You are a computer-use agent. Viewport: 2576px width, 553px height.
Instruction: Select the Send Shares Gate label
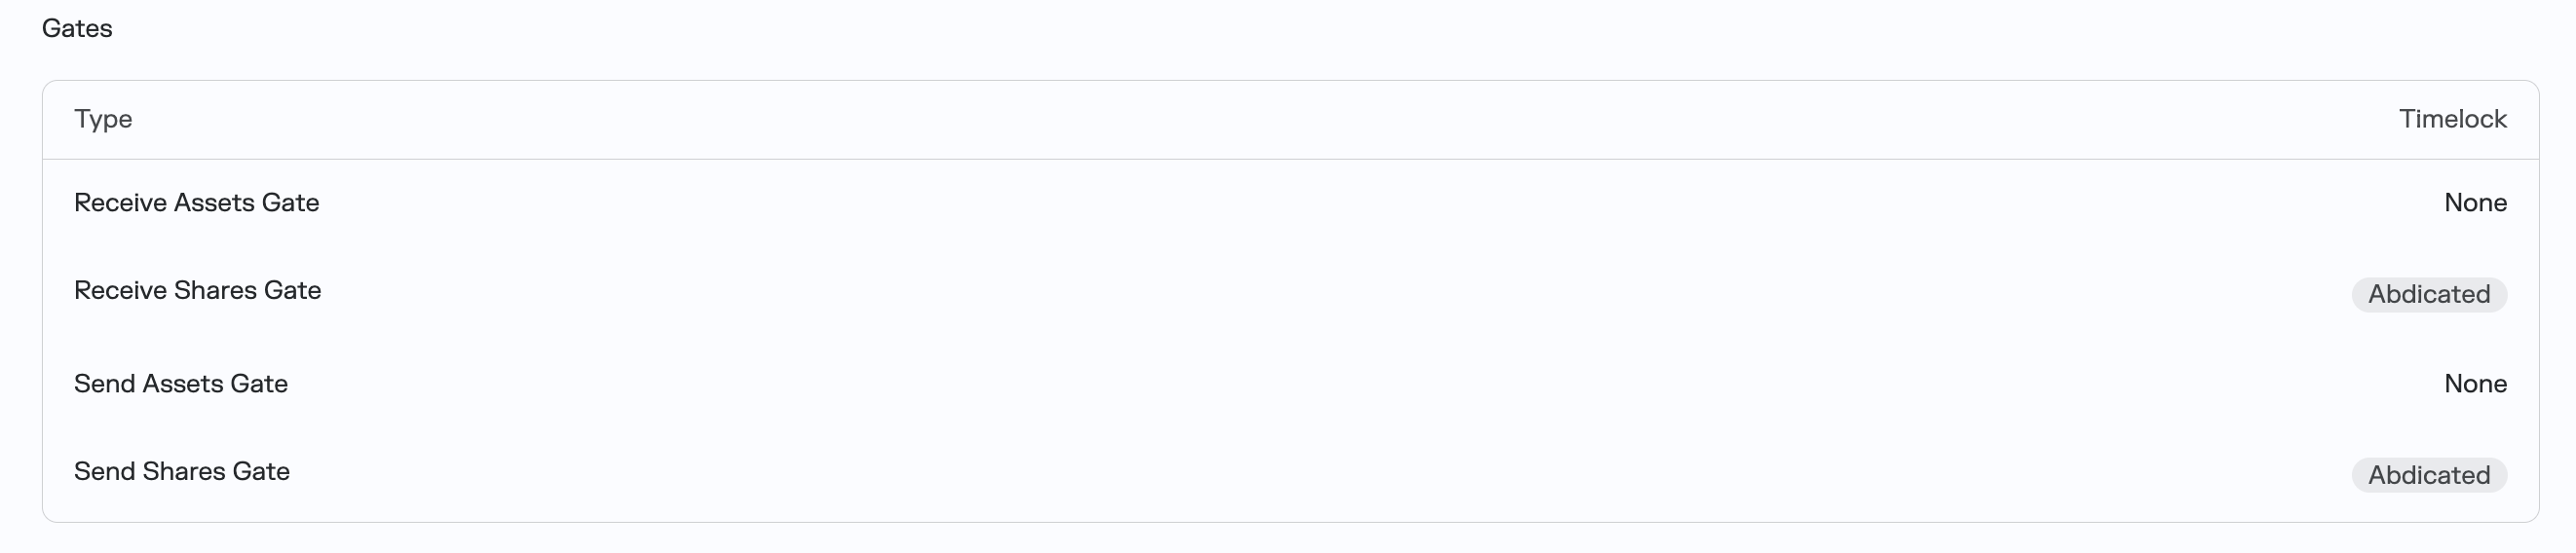(x=181, y=472)
